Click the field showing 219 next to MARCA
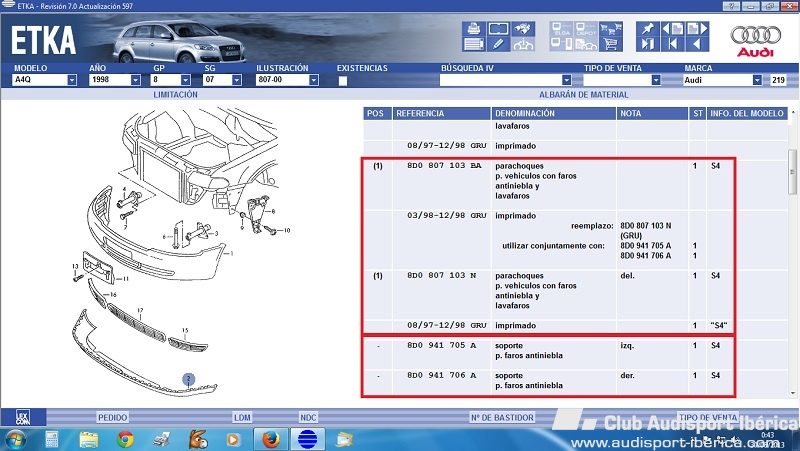The width and height of the screenshot is (800, 451). pos(778,80)
